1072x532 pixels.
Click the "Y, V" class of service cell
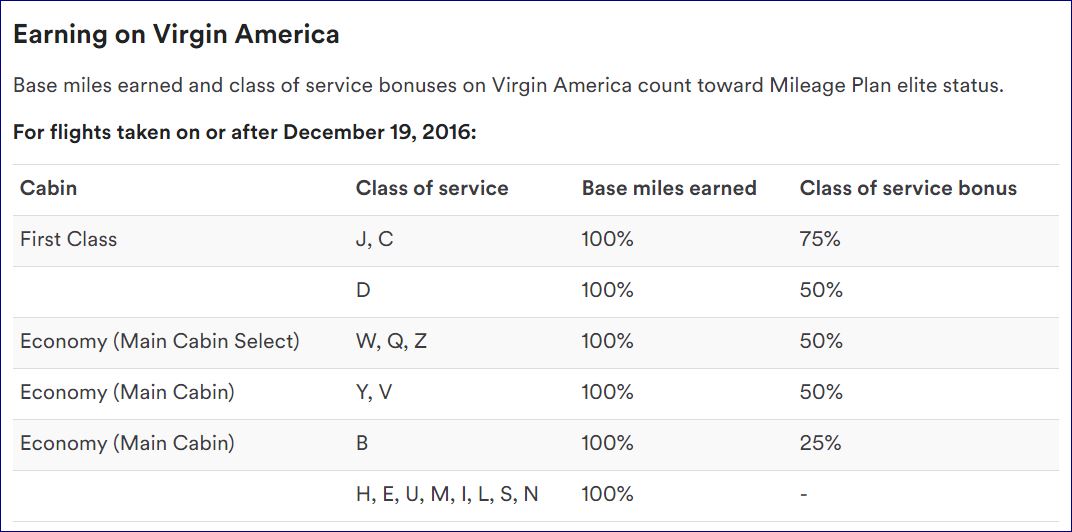tap(373, 392)
